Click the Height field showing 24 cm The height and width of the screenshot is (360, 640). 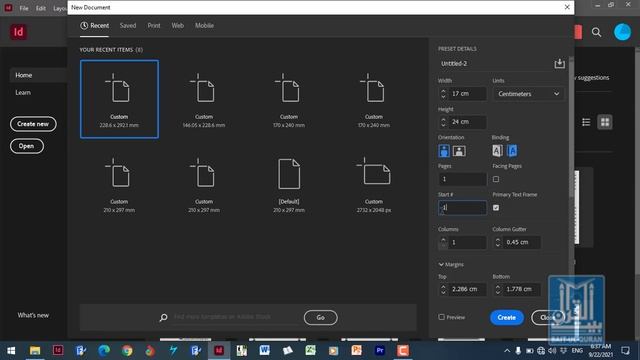point(467,122)
